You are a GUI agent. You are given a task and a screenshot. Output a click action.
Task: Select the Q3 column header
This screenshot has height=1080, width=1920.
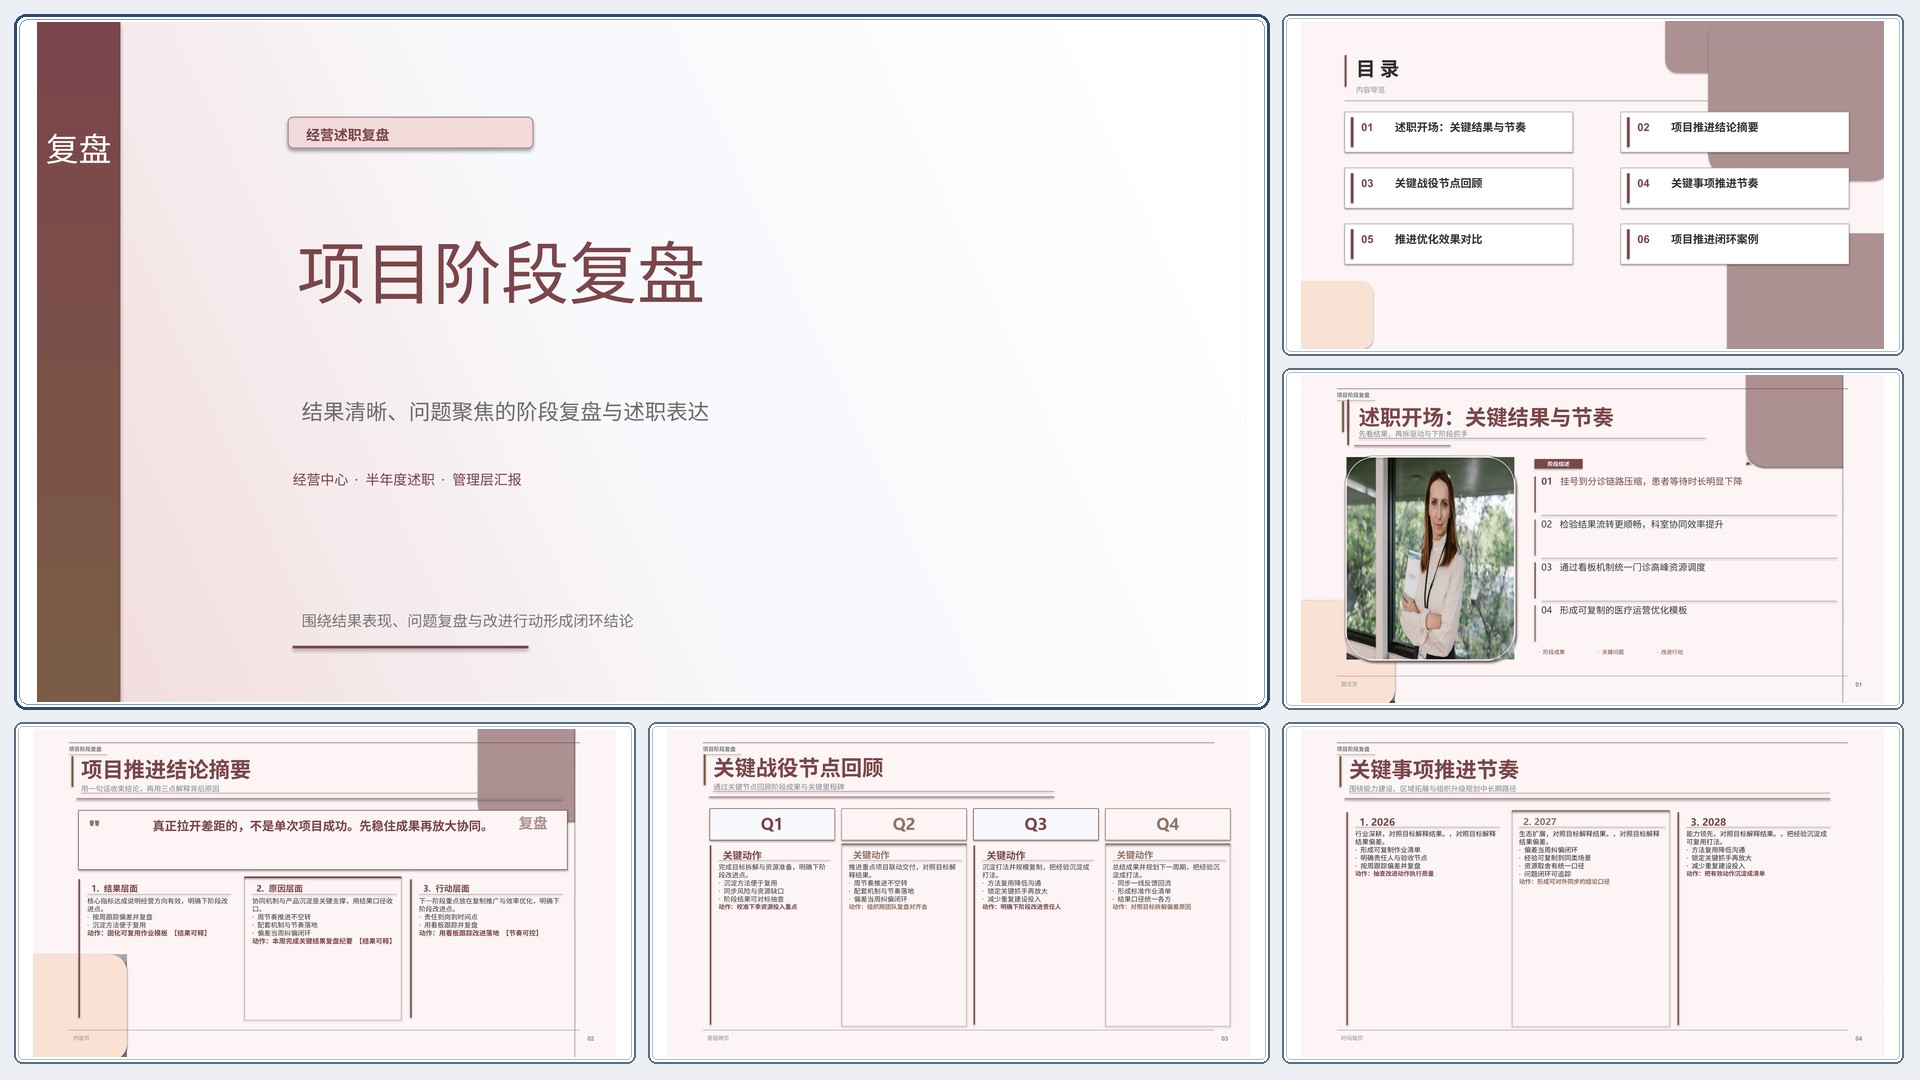click(1036, 824)
